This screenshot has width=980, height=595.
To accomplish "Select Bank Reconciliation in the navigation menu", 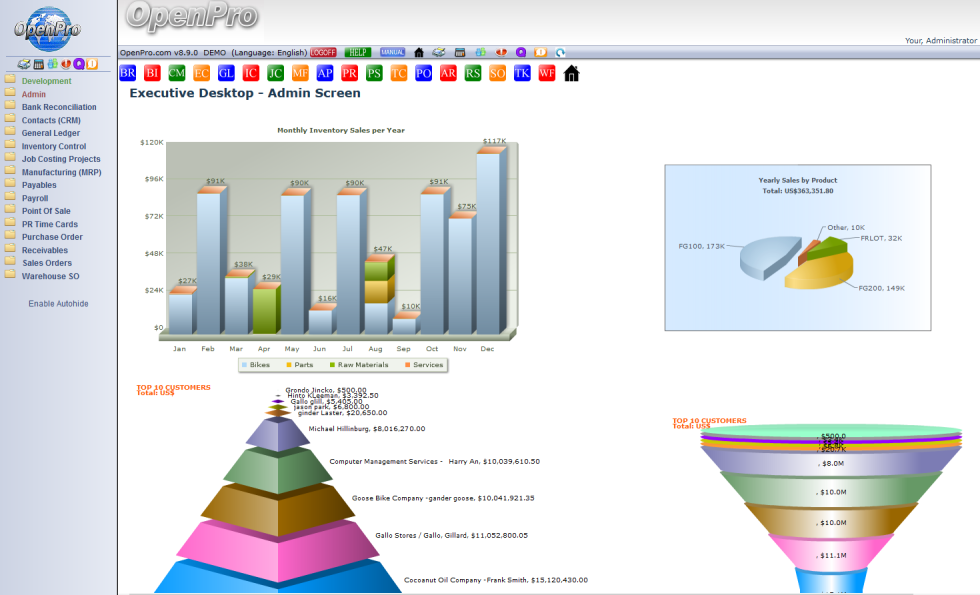I will coord(59,107).
